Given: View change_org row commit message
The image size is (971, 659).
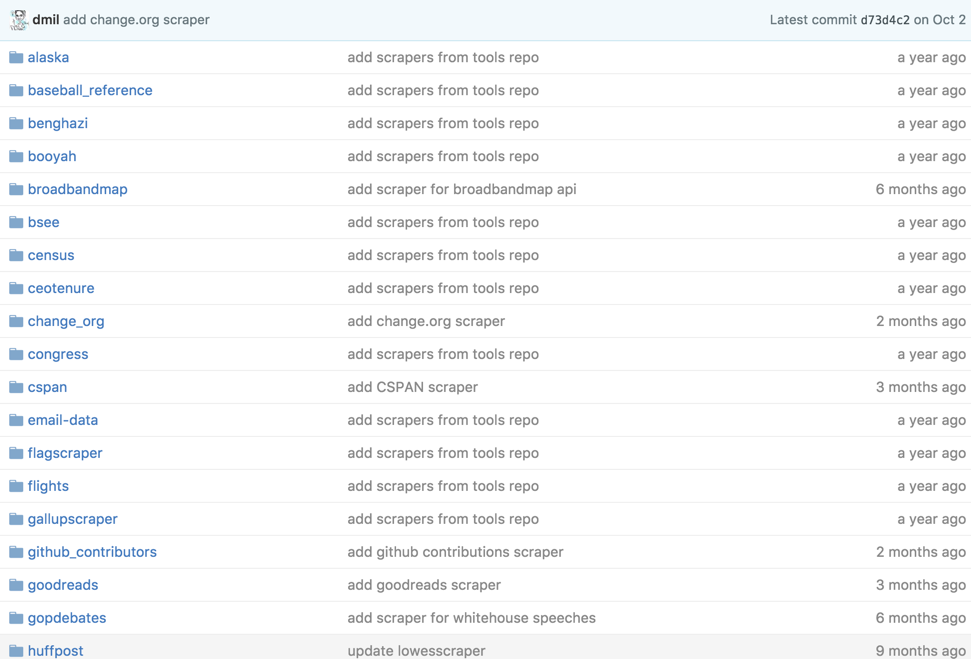Looking at the screenshot, I should (426, 321).
